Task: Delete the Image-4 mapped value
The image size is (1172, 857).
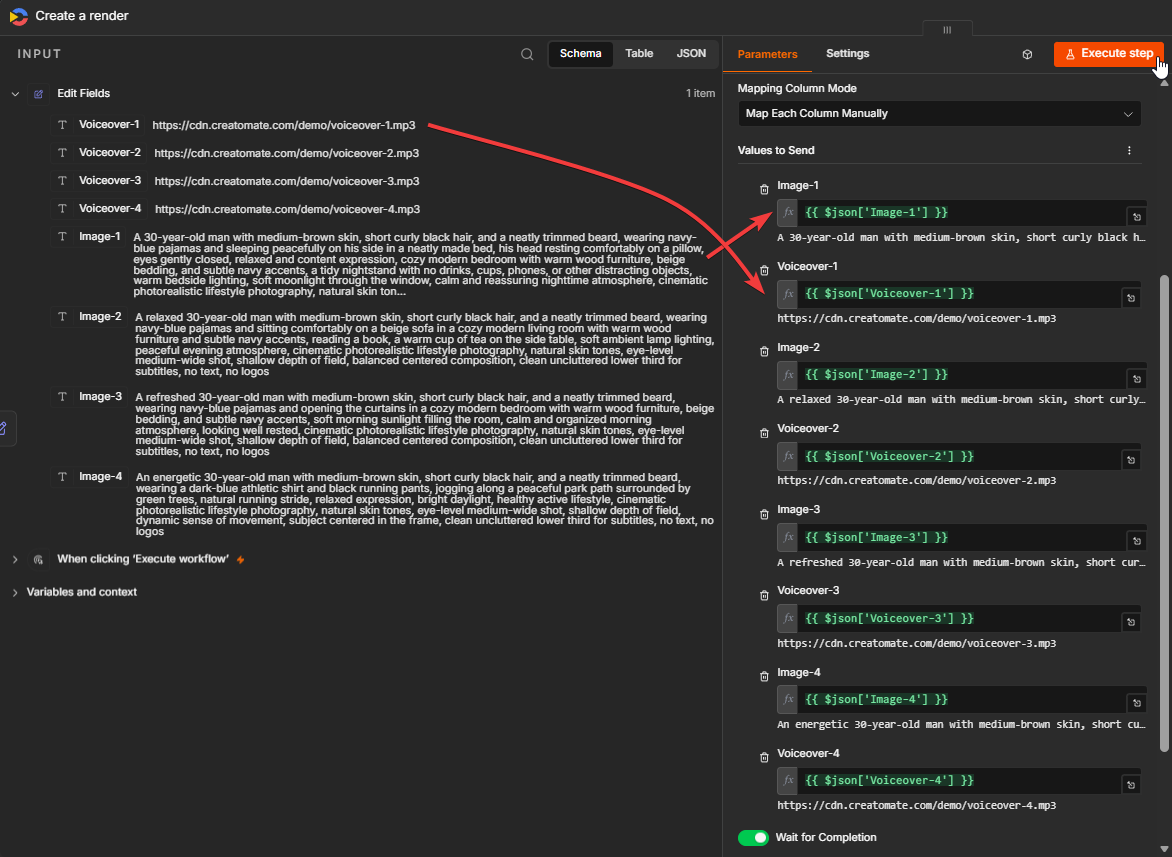Action: [x=764, y=677]
